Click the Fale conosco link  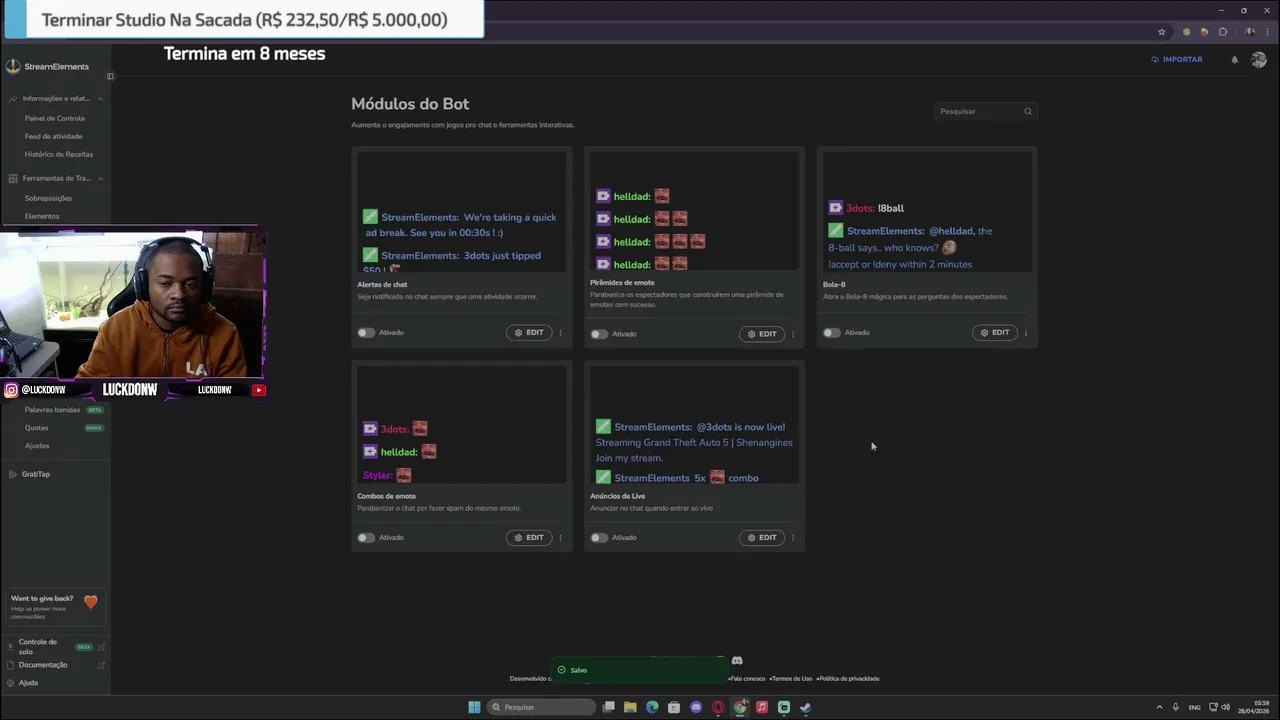(x=748, y=679)
